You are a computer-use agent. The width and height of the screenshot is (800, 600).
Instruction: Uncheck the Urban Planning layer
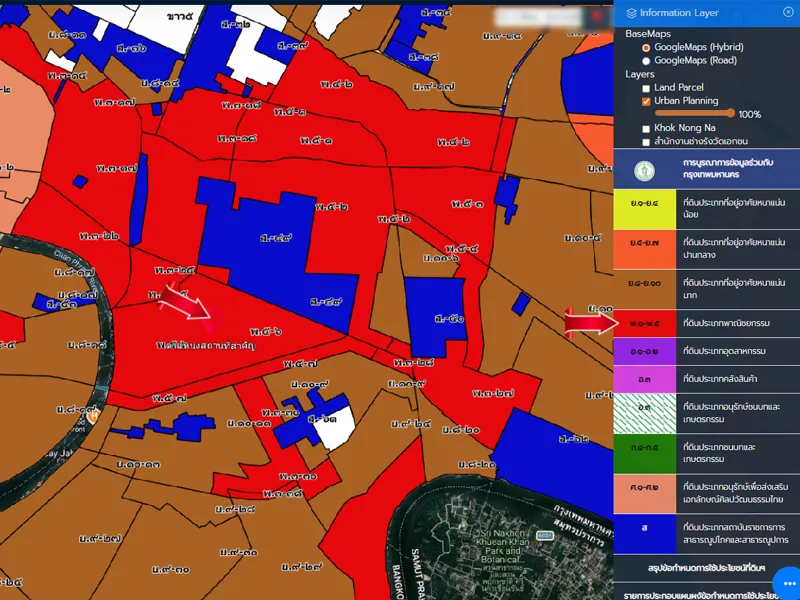pos(646,101)
